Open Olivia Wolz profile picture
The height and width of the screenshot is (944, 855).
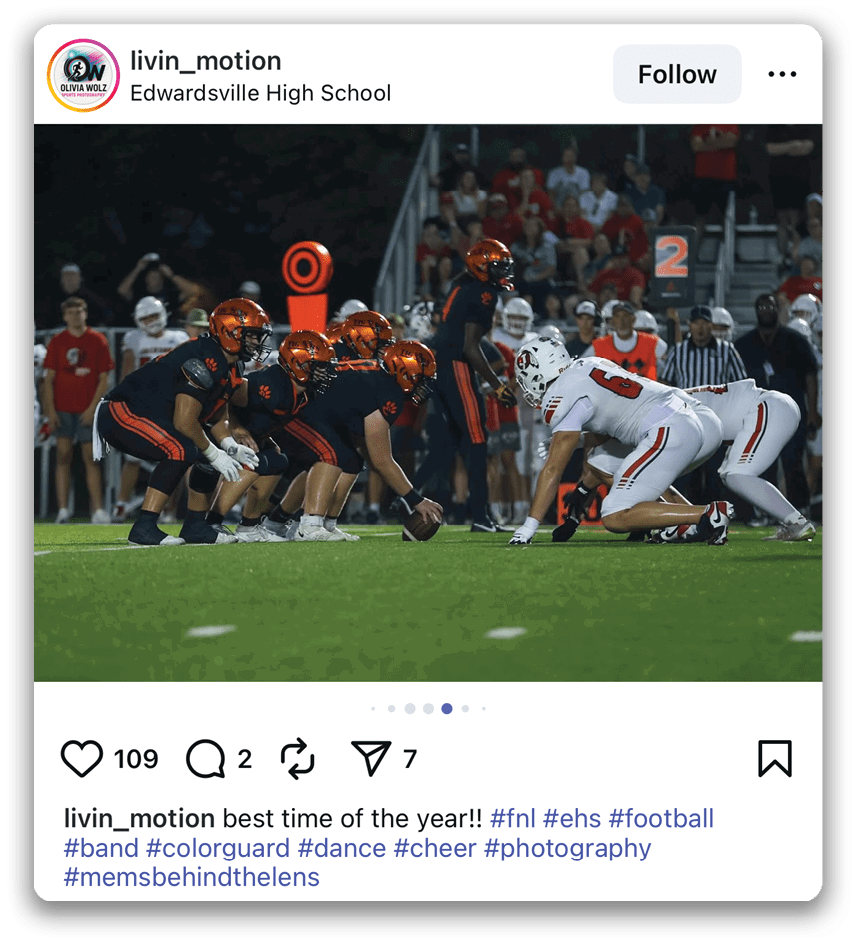83,75
